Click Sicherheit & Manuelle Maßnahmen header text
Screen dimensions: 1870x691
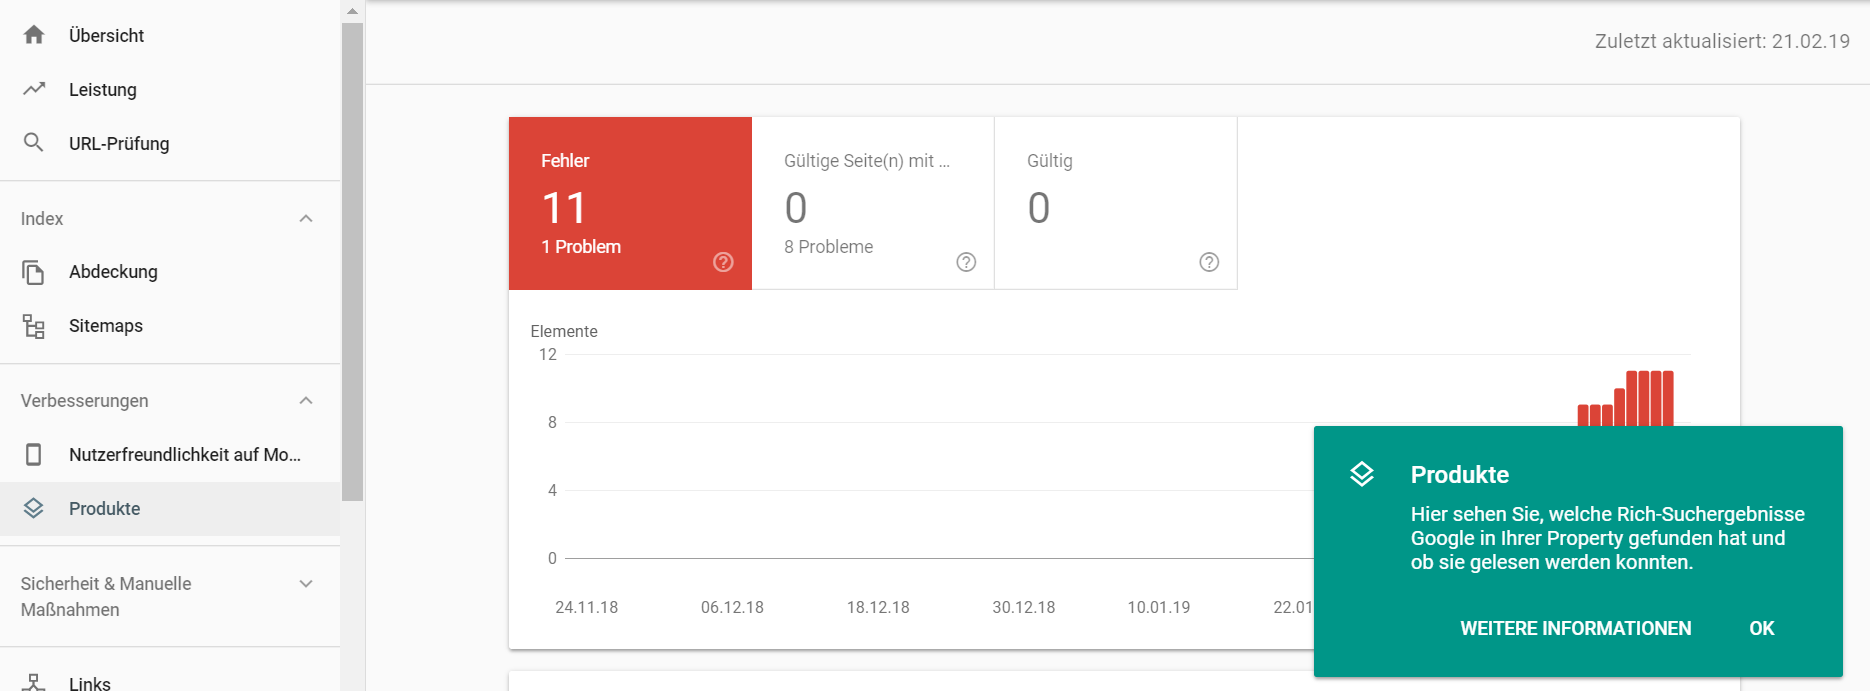(106, 597)
